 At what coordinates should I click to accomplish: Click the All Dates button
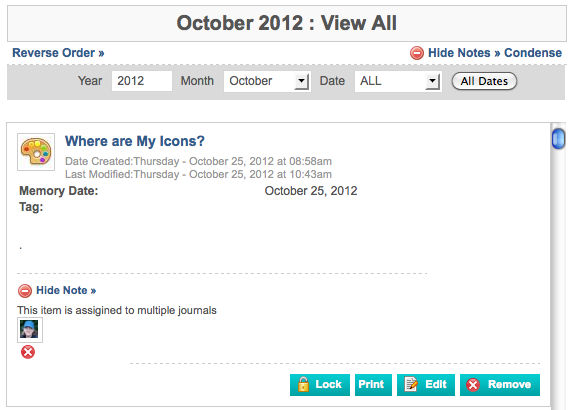pyautogui.click(x=484, y=81)
